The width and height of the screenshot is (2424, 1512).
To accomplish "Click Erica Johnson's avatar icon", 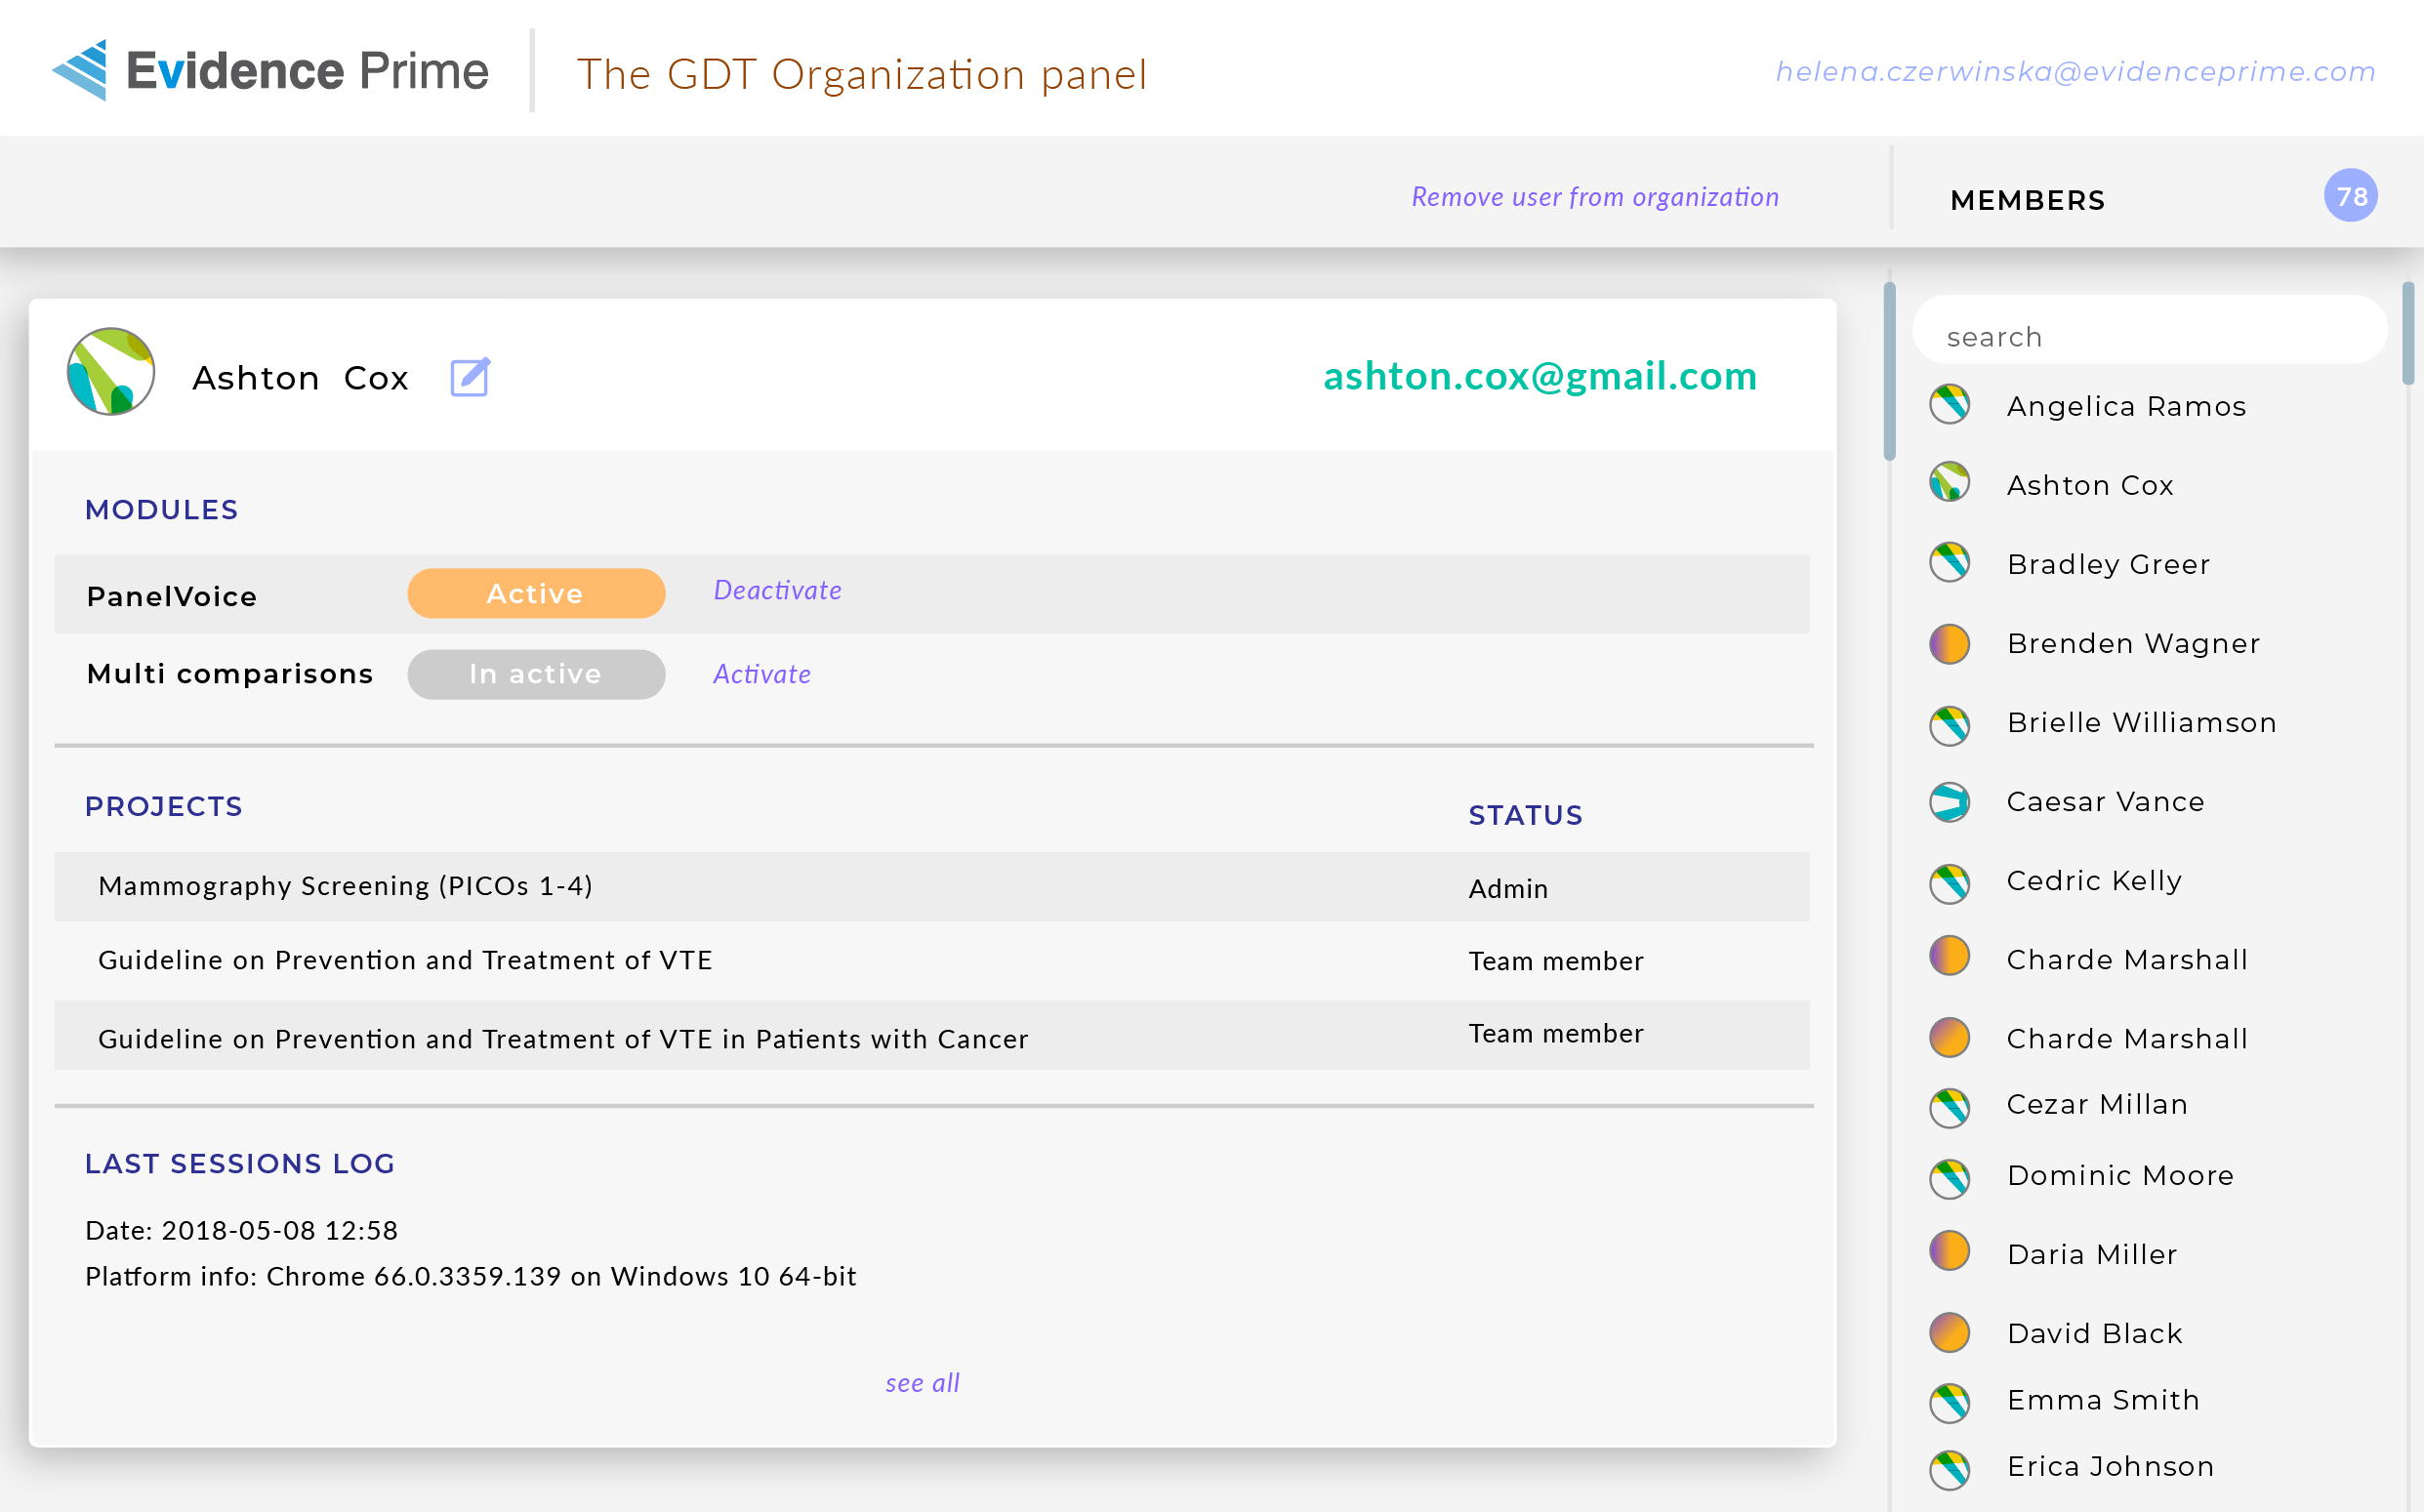I will [1949, 1470].
